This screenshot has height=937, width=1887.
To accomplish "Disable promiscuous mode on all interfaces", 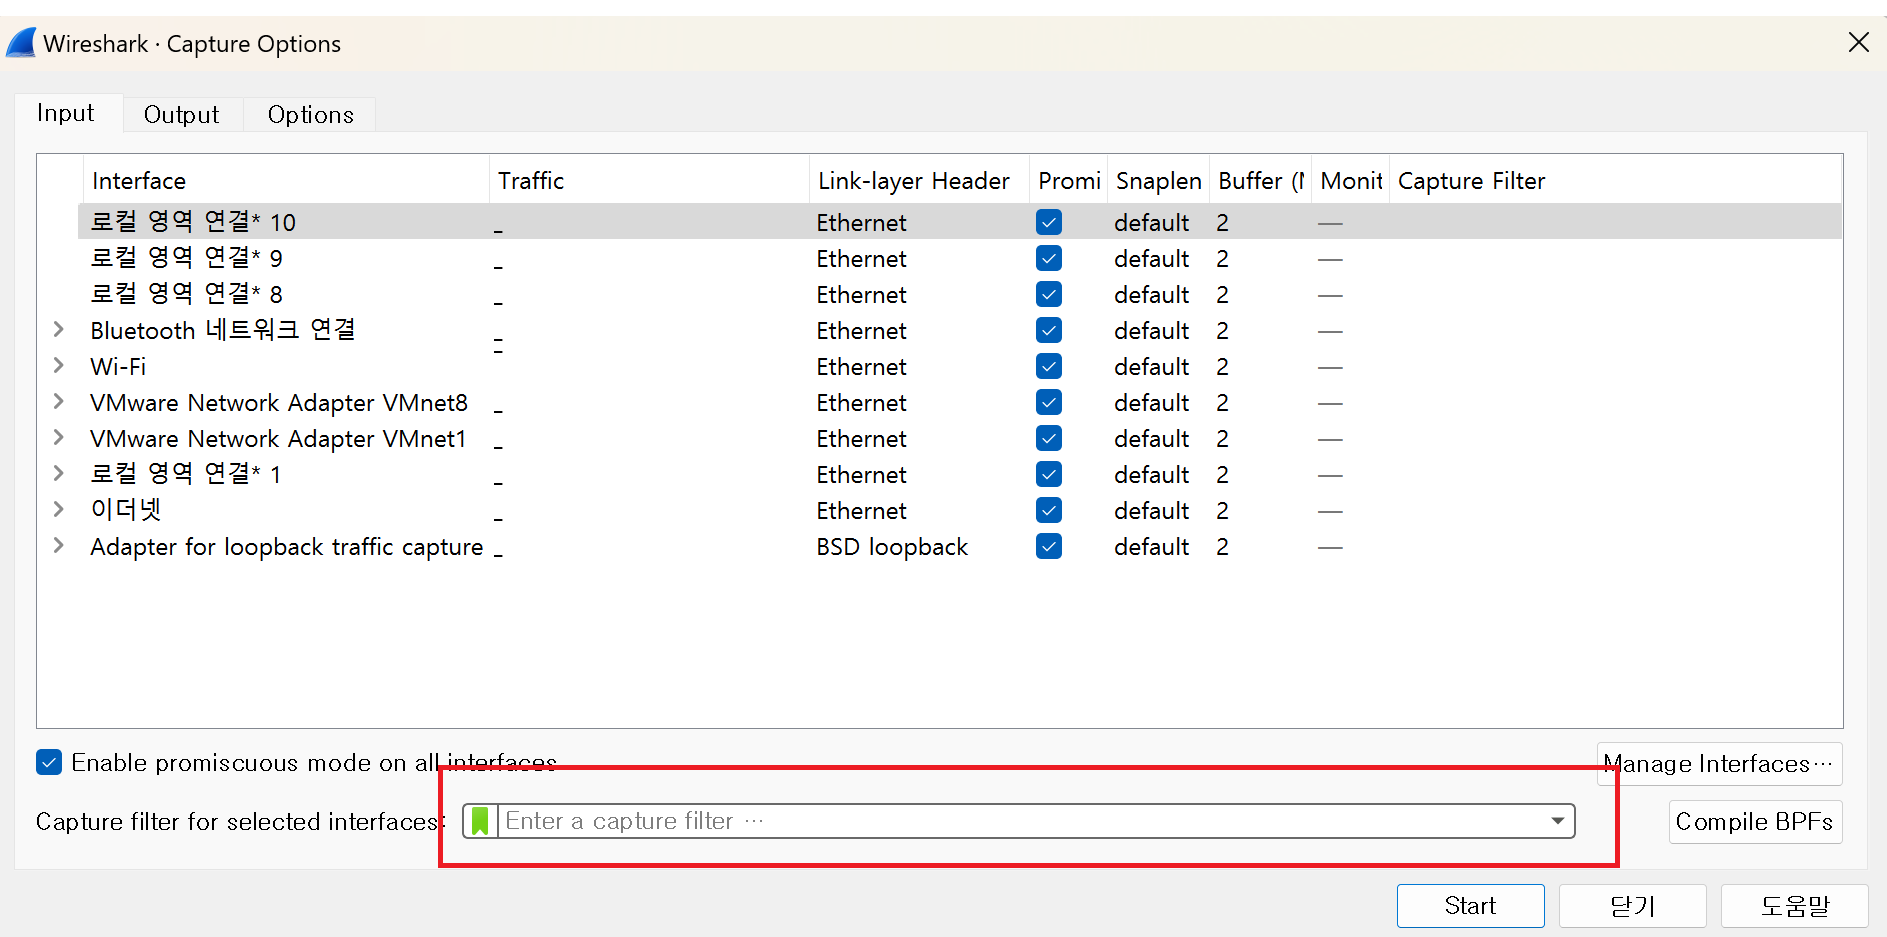I will pyautogui.click(x=49, y=763).
